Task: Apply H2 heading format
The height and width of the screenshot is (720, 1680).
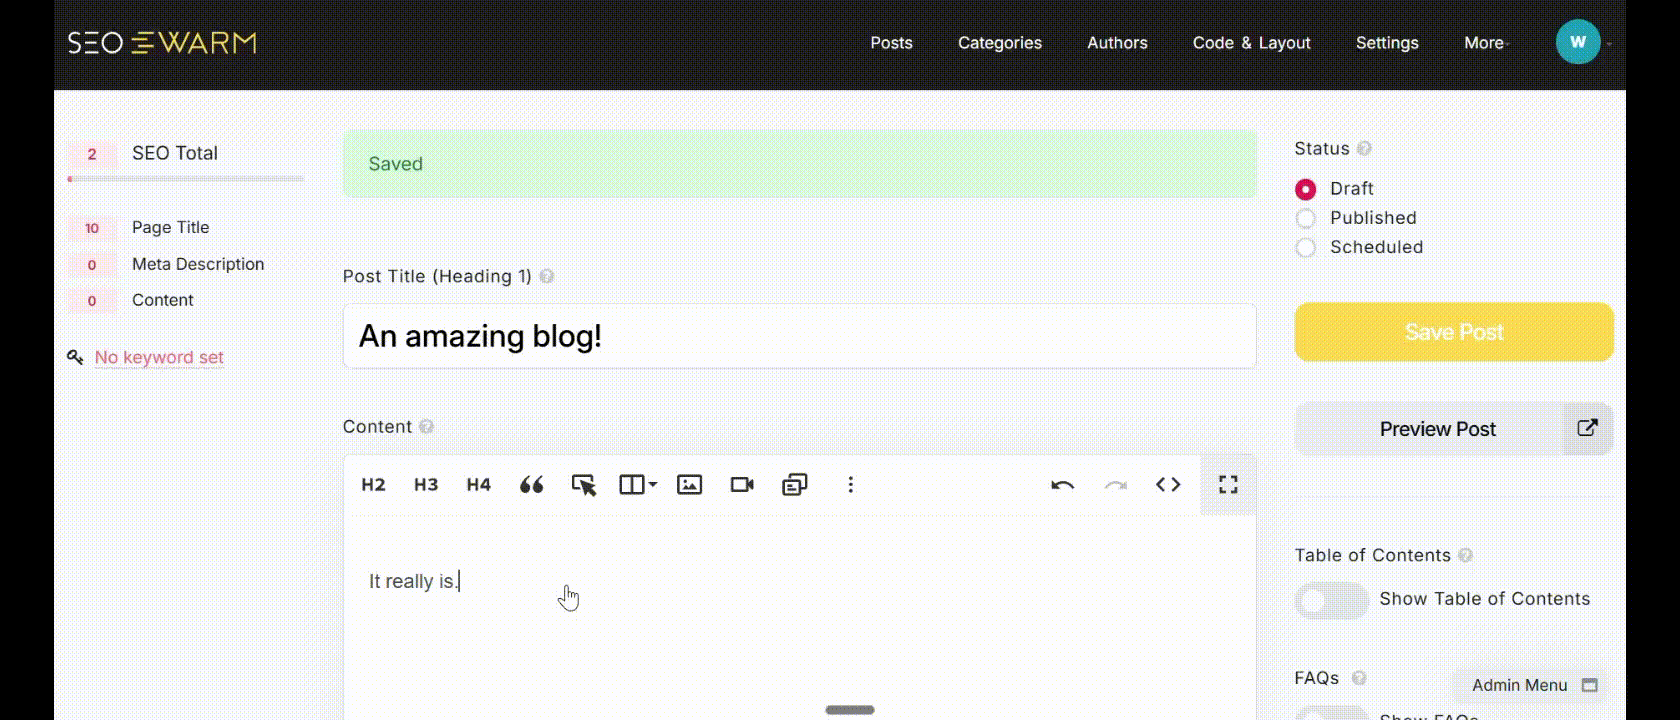Action: (x=373, y=485)
